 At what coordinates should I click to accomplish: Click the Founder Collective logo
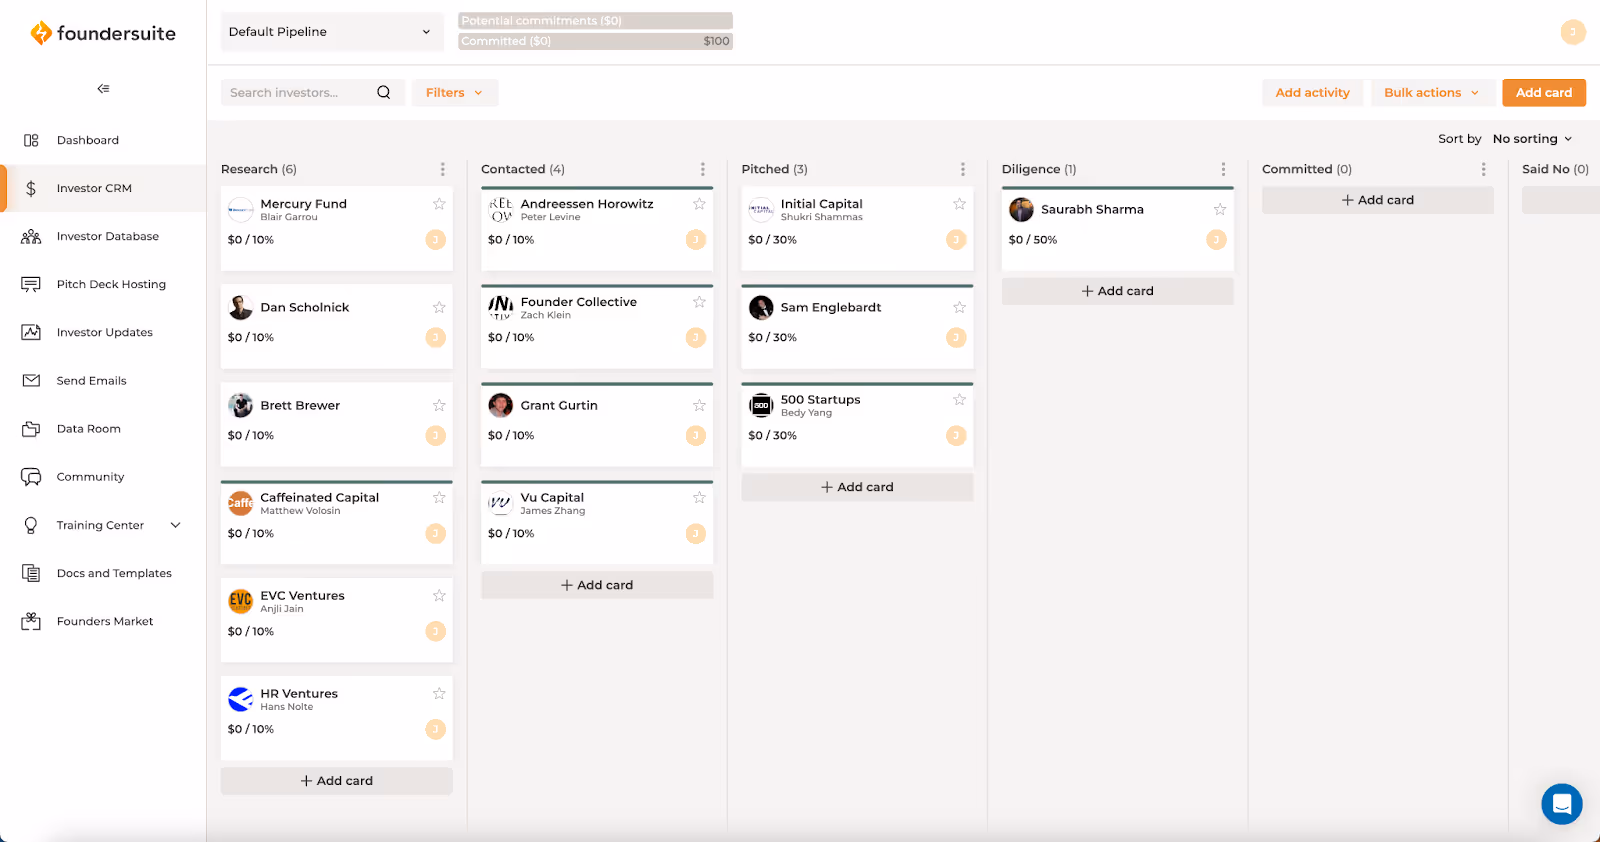pyautogui.click(x=501, y=307)
